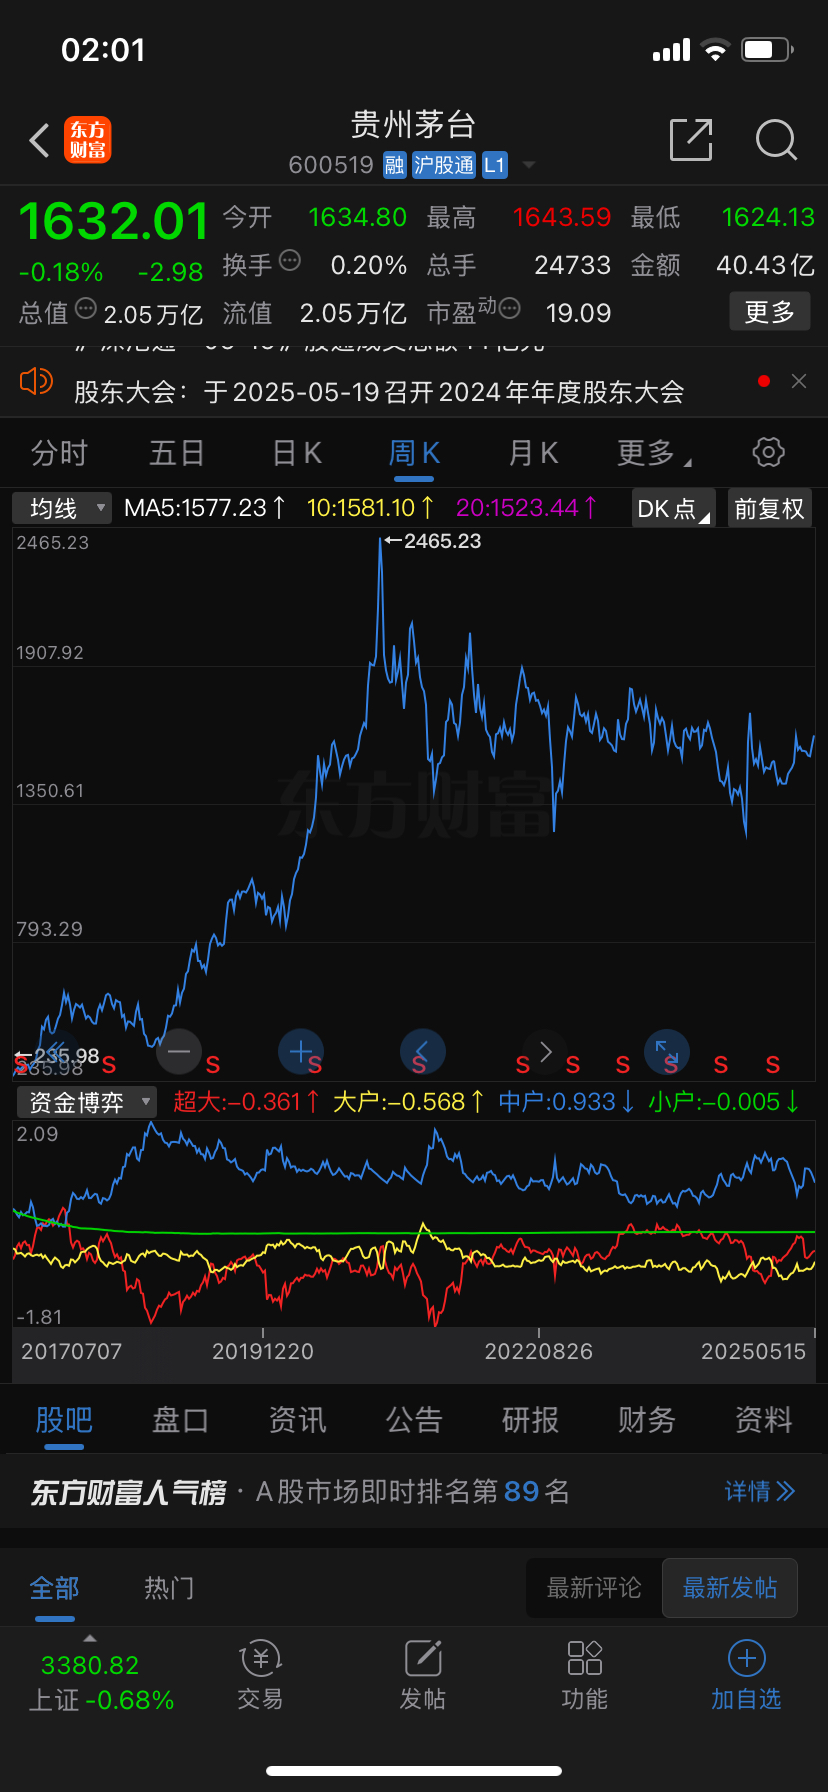Image resolution: width=828 pixels, height=1792 pixels.
Task: Sort by 最新发帖
Action: [x=730, y=1588]
